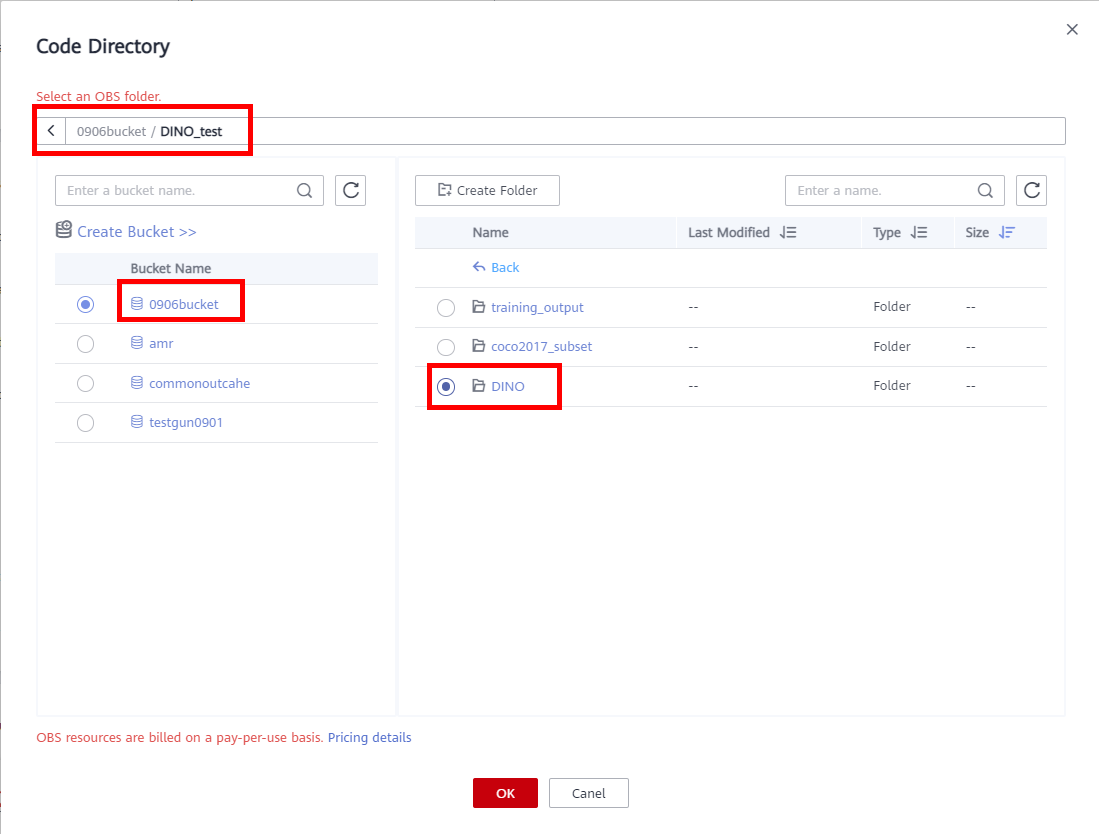Image resolution: width=1099 pixels, height=834 pixels.
Task: Select the amr bucket radio button
Action: [x=86, y=344]
